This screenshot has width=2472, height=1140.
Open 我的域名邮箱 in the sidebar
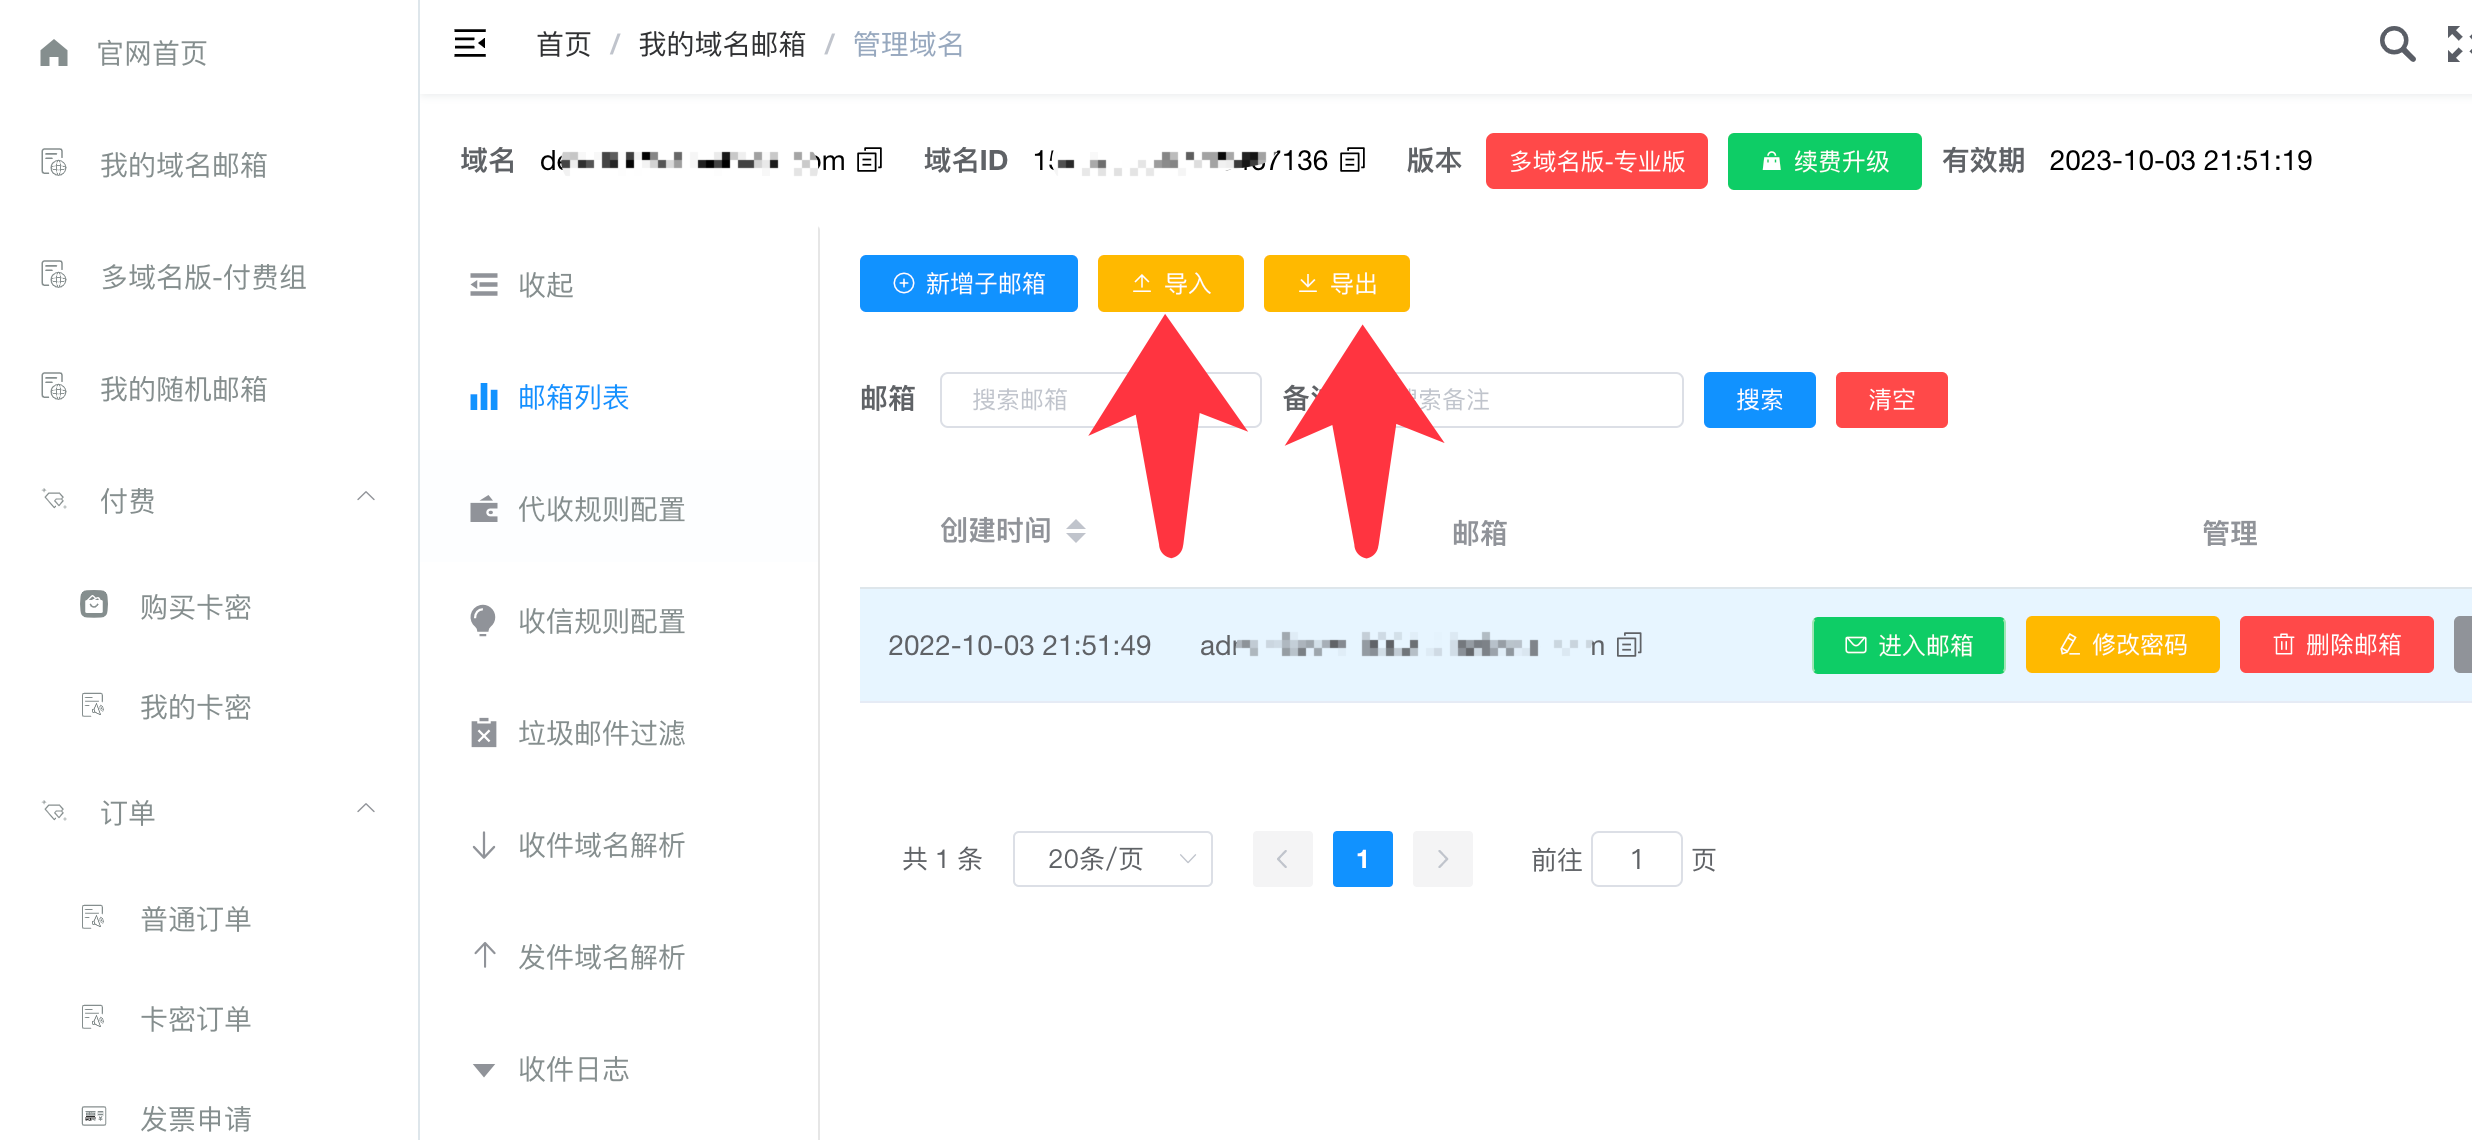(184, 164)
